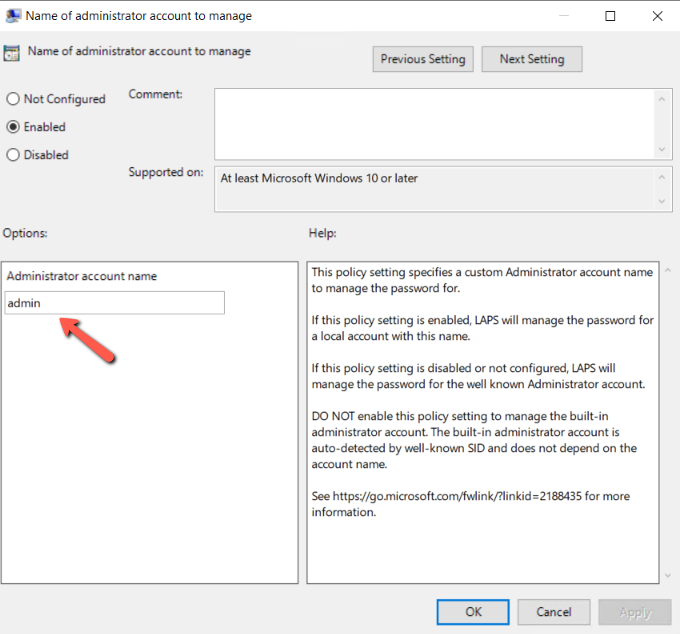
Task: Click the window icon in the title bar
Action: point(11,16)
